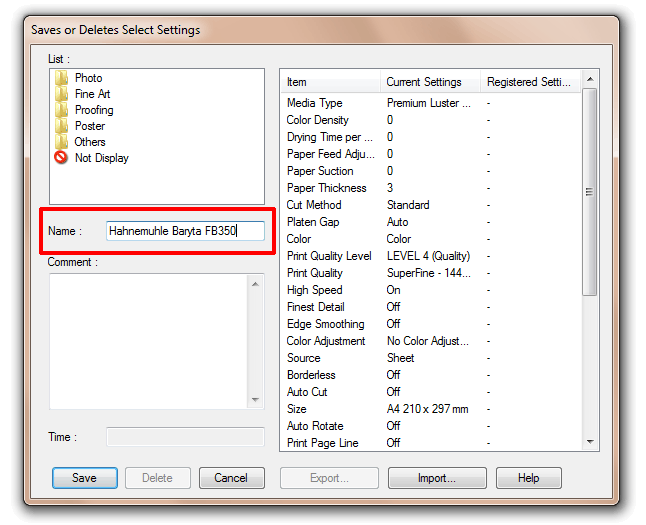Select the Auto Cut row
Screen dimensions: 646x525
(431, 392)
